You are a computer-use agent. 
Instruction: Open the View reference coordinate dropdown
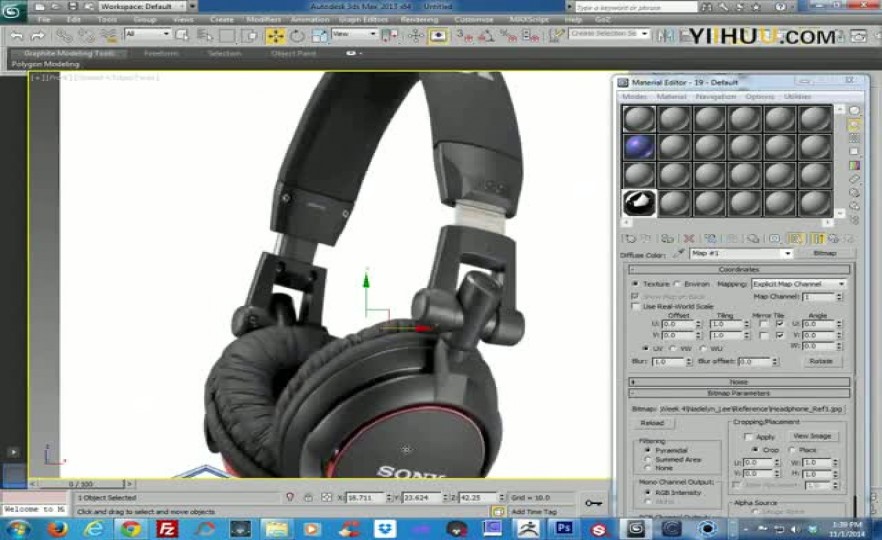[354, 34]
